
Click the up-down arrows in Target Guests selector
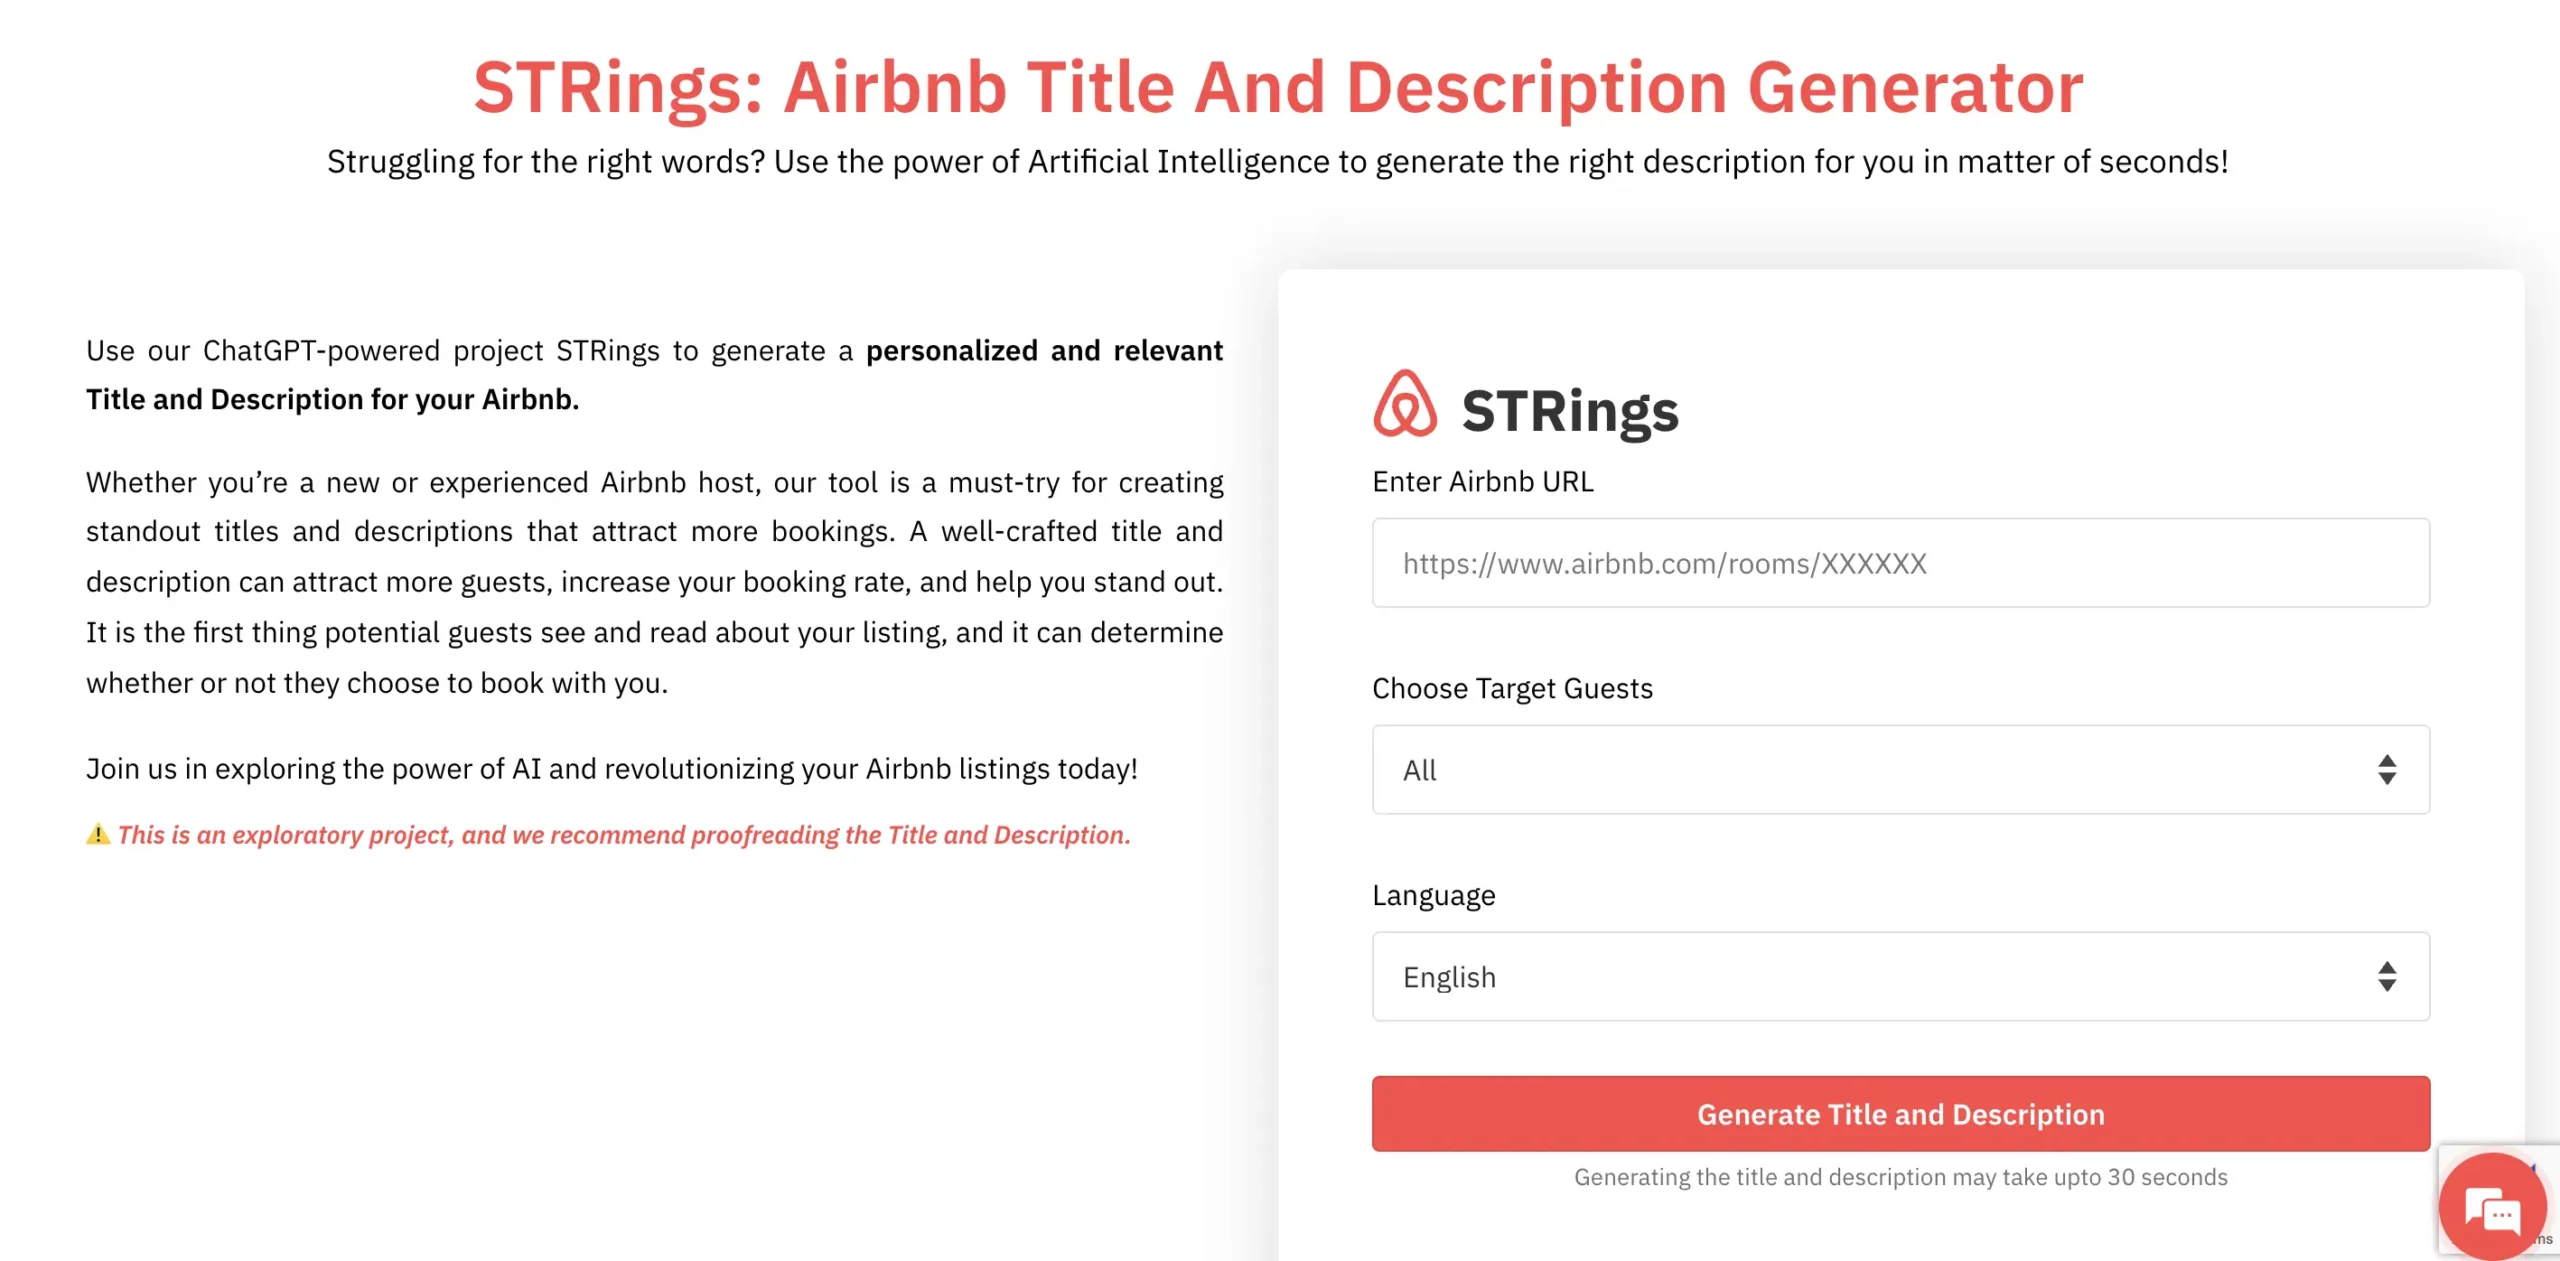[2387, 769]
